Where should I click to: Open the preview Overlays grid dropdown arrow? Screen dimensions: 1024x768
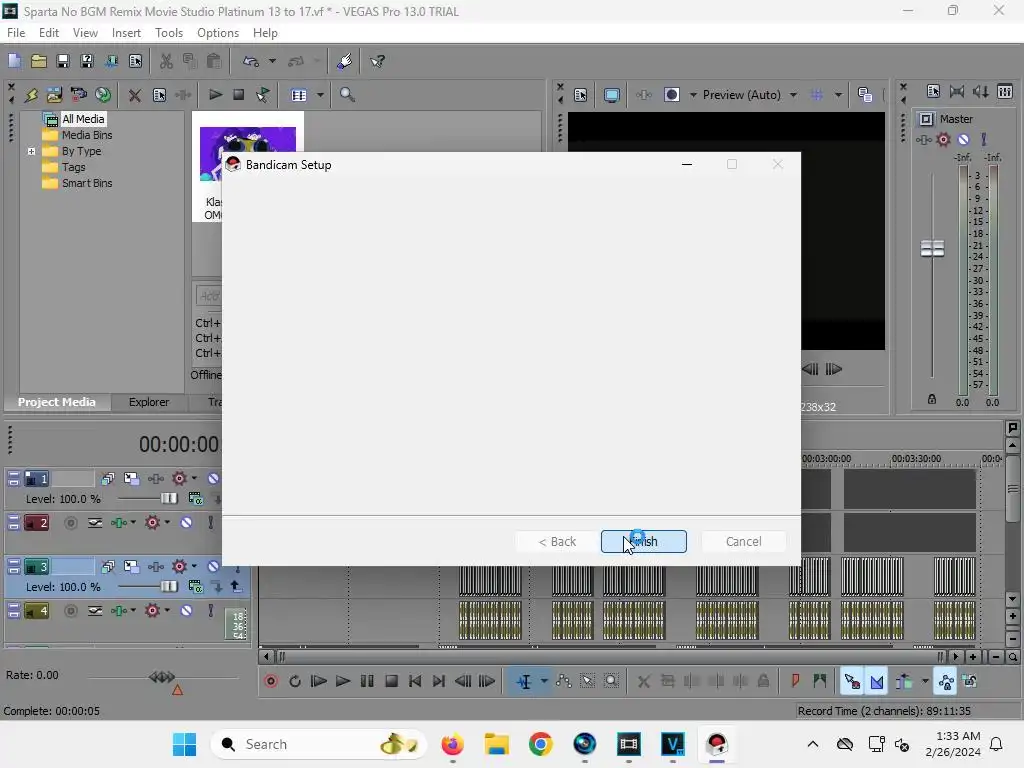pos(838,95)
